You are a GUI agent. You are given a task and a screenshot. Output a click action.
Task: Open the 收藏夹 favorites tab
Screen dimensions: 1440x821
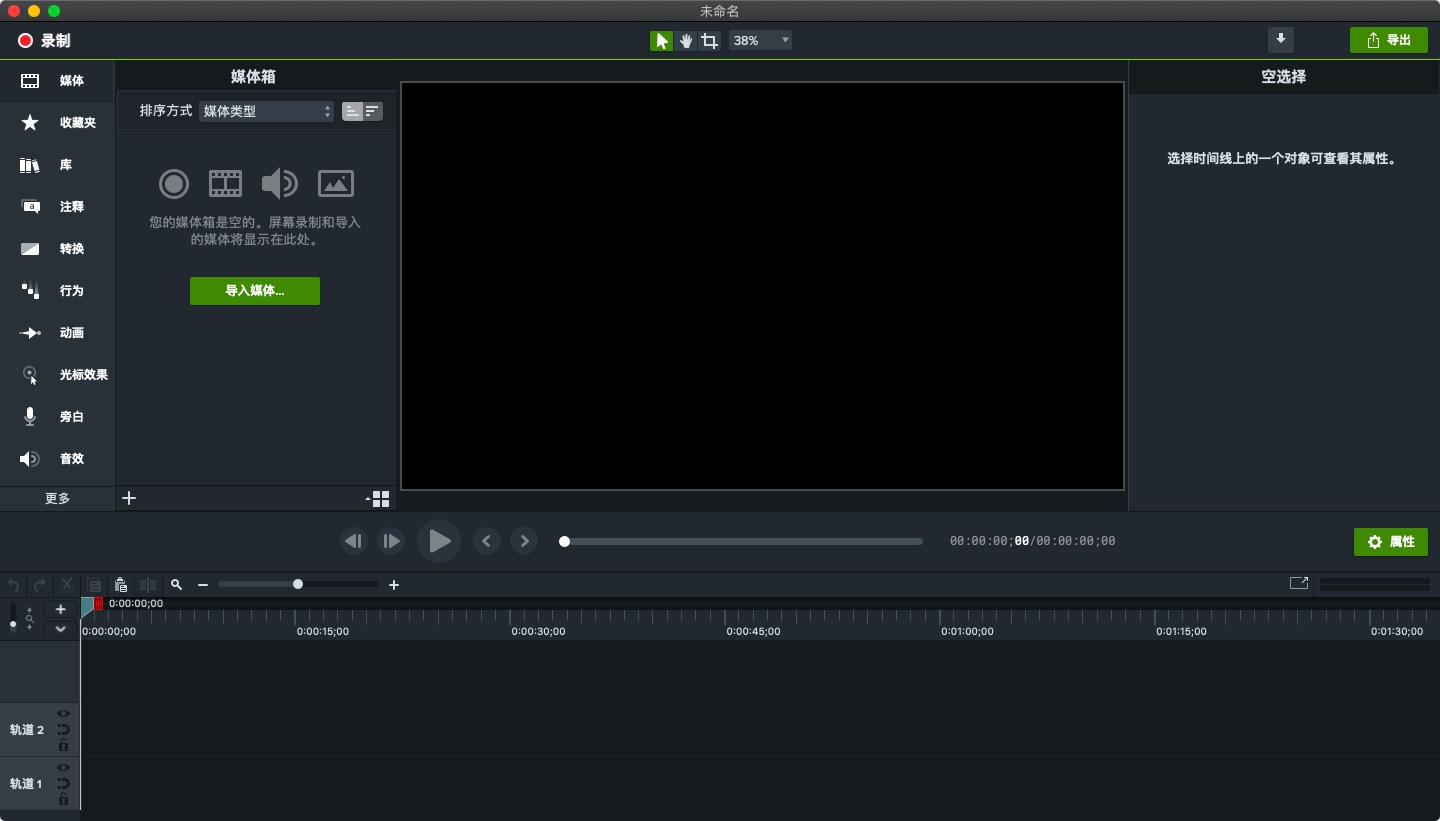(x=57, y=123)
